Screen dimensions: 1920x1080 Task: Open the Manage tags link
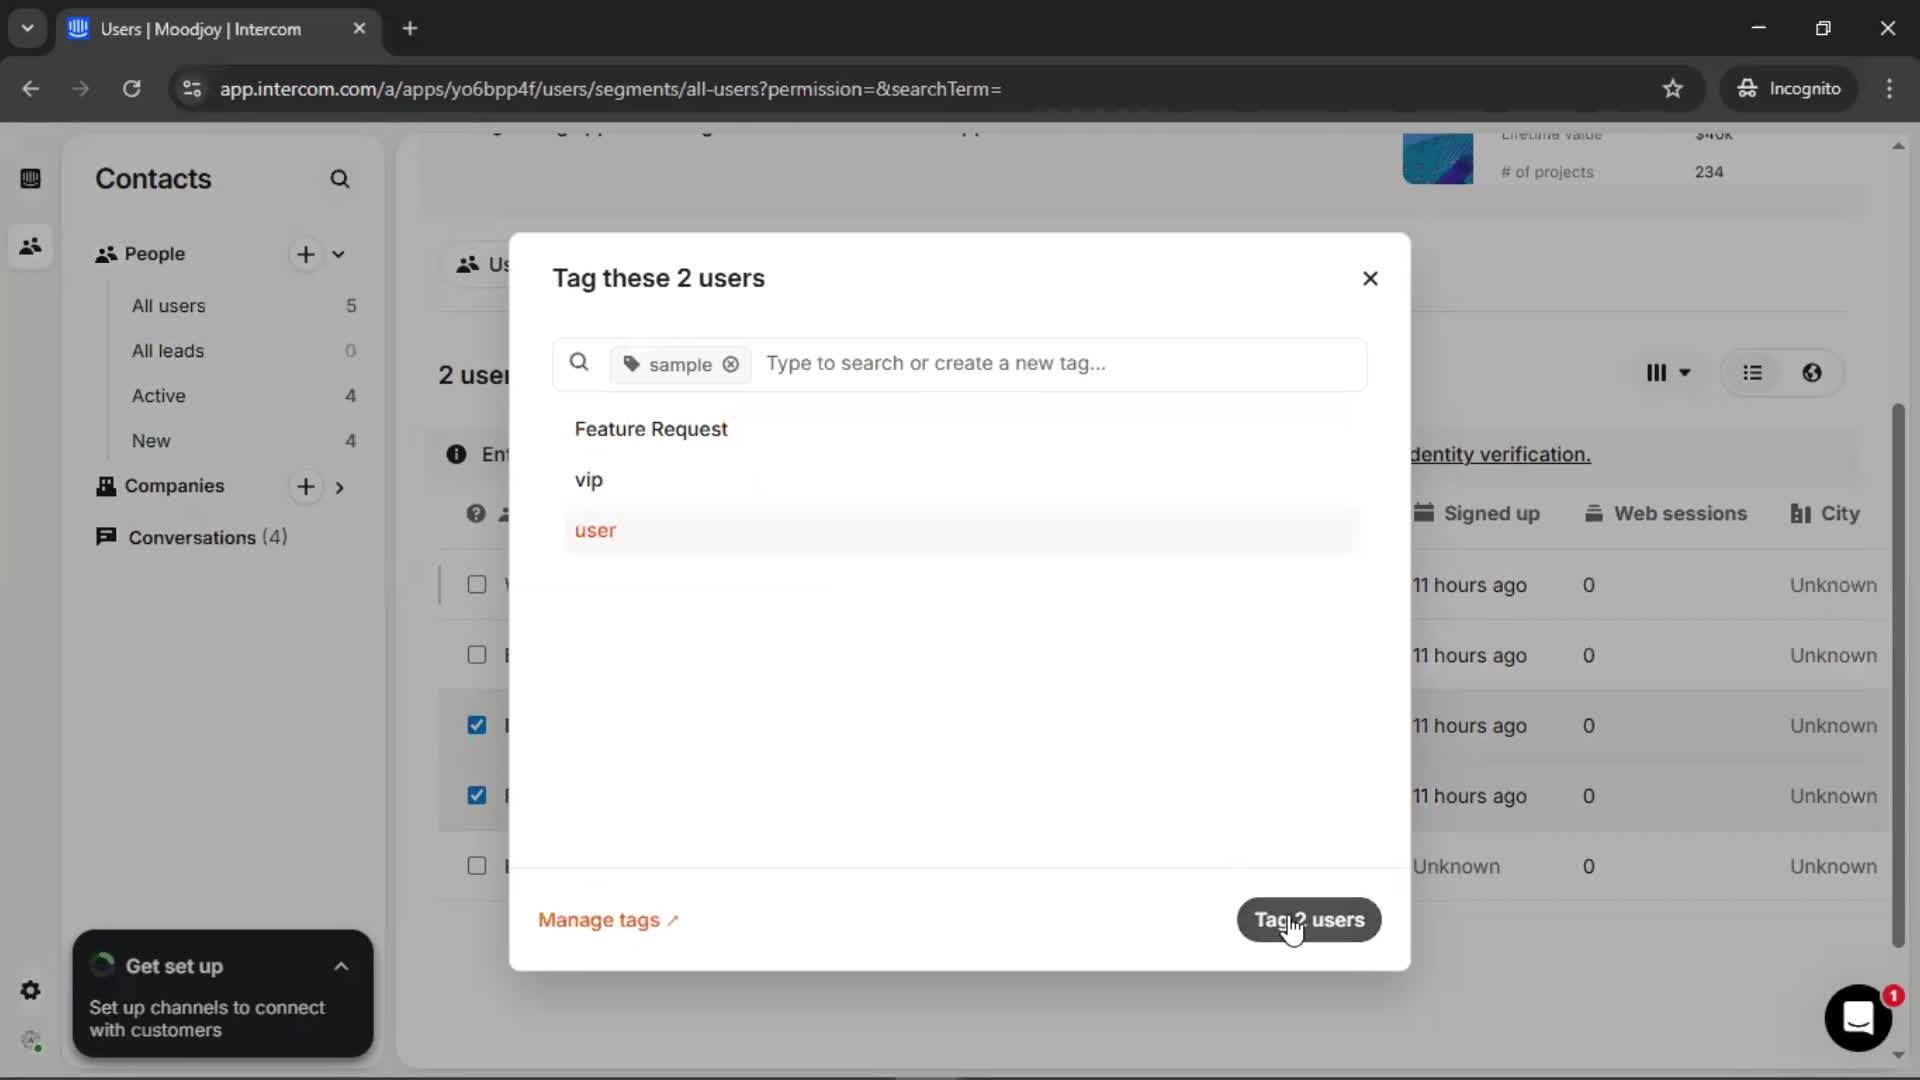click(x=608, y=920)
